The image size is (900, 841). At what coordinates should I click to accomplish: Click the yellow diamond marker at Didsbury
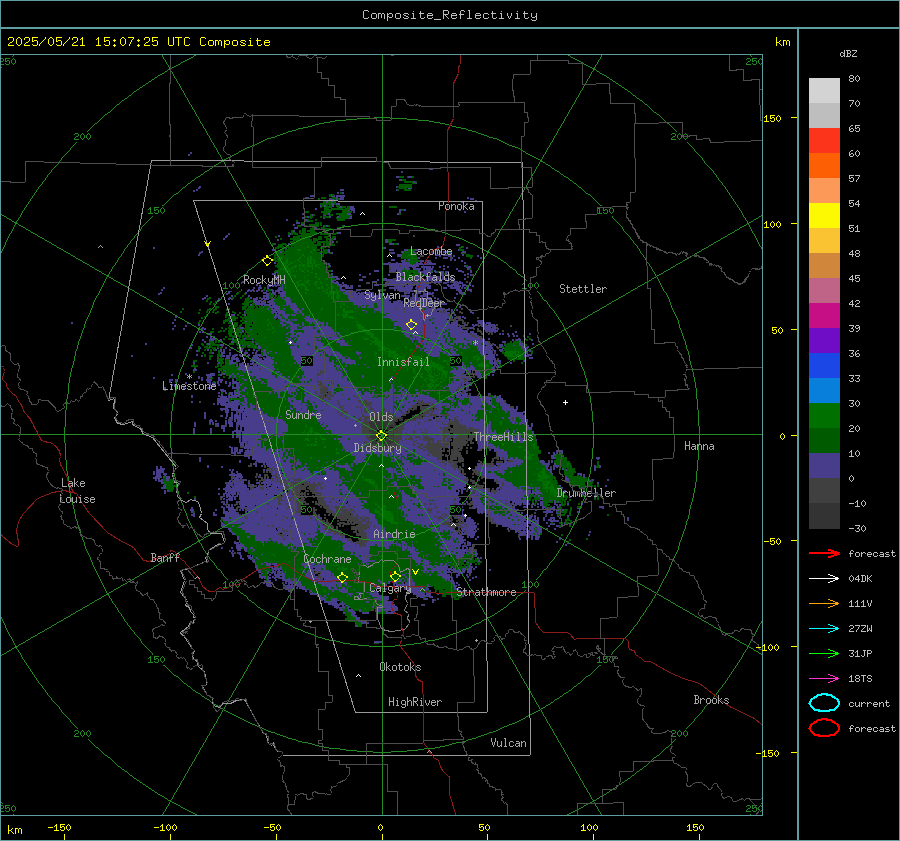click(x=381, y=435)
